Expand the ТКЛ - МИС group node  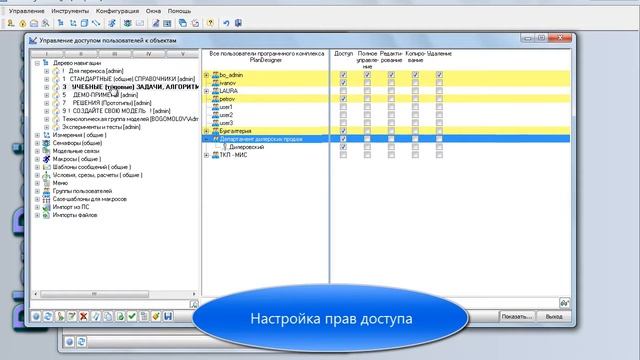[207, 155]
